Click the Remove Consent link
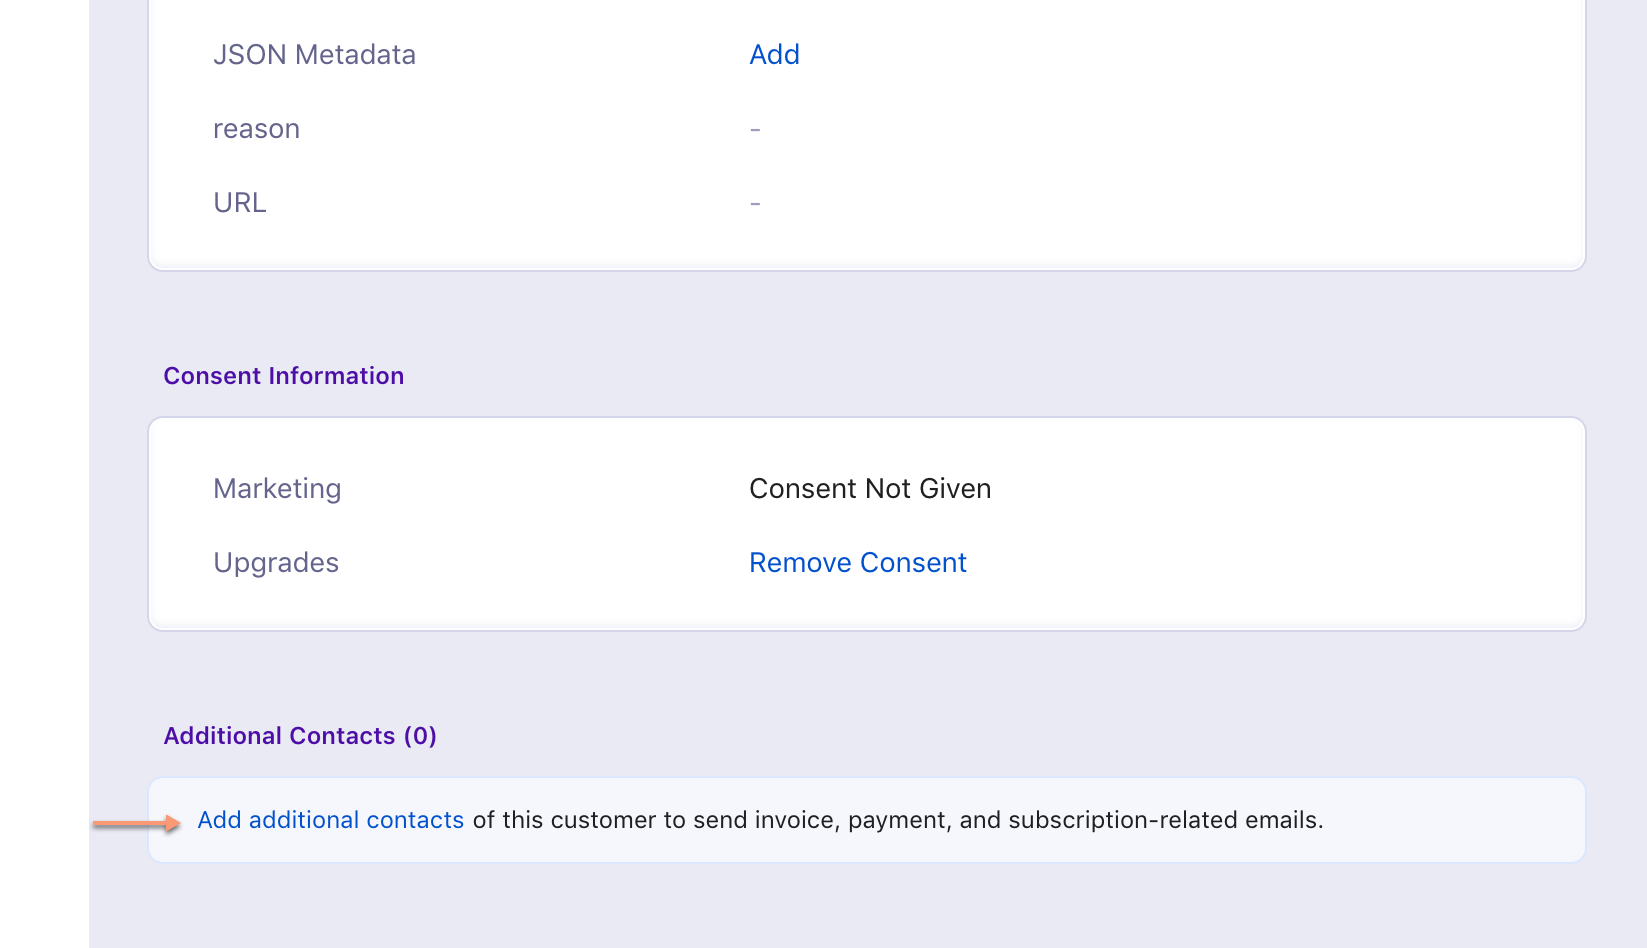Image resolution: width=1647 pixels, height=948 pixels. (x=858, y=563)
